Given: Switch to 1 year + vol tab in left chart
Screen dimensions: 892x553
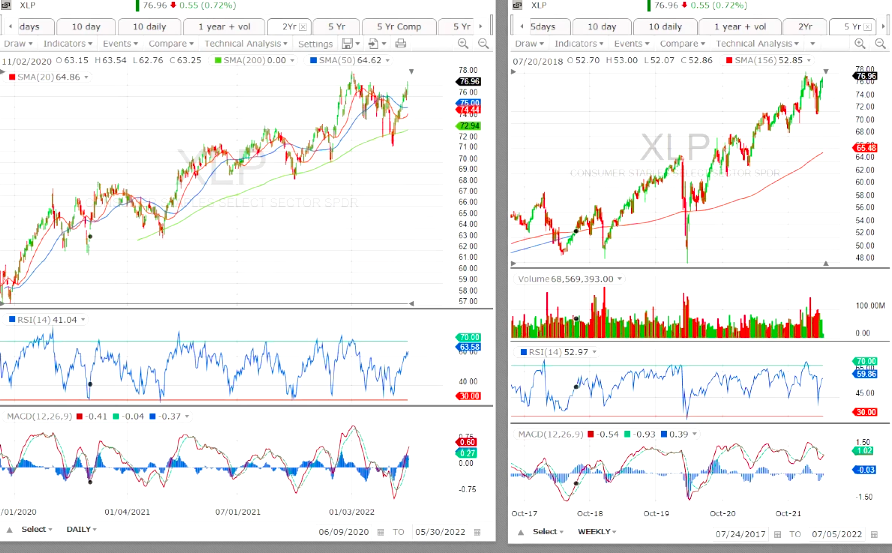Looking at the screenshot, I should pyautogui.click(x=224, y=27).
